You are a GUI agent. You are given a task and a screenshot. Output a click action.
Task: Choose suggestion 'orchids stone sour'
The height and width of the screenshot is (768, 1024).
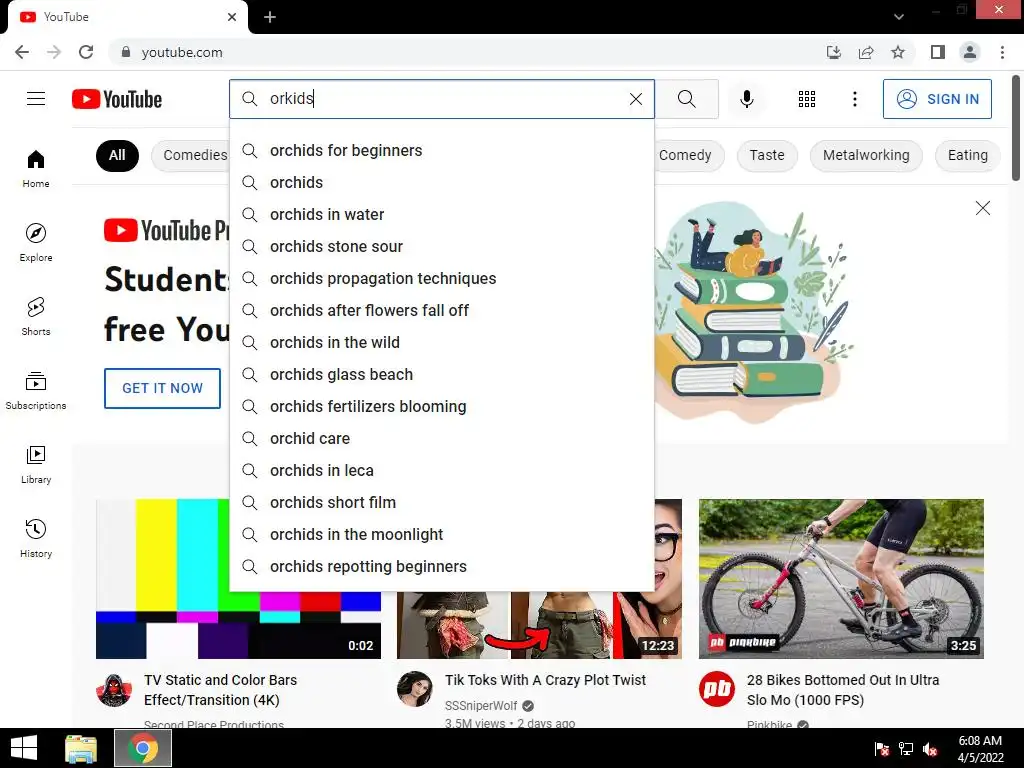(x=442, y=246)
